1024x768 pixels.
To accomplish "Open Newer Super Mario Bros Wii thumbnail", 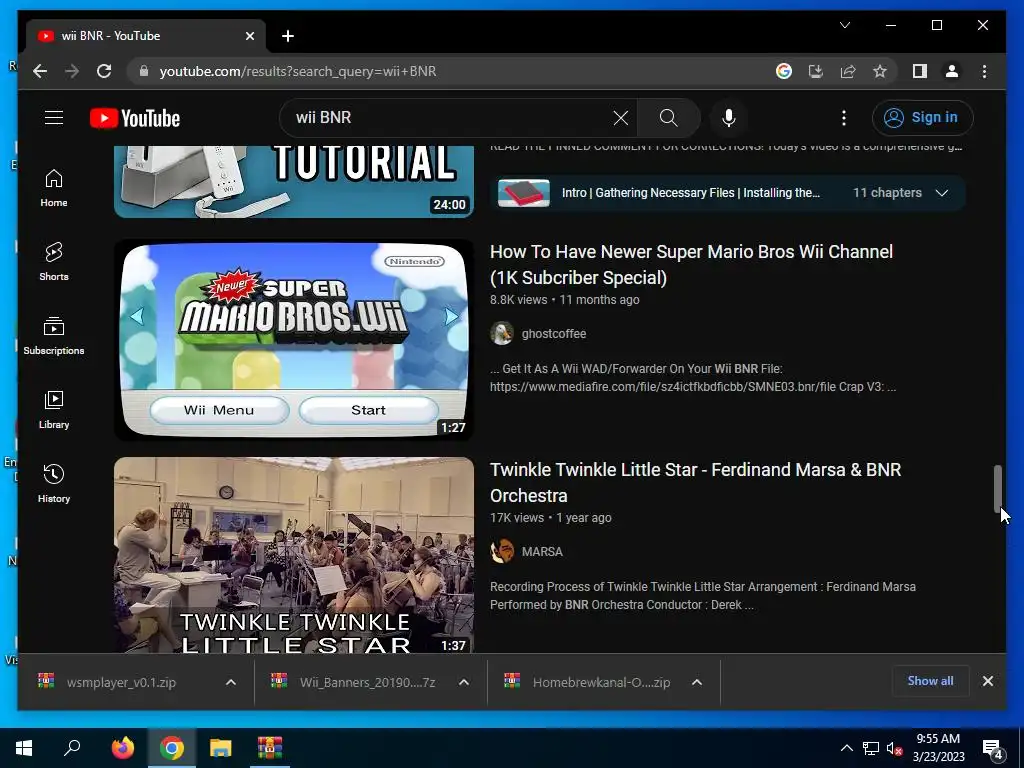I will (294, 340).
